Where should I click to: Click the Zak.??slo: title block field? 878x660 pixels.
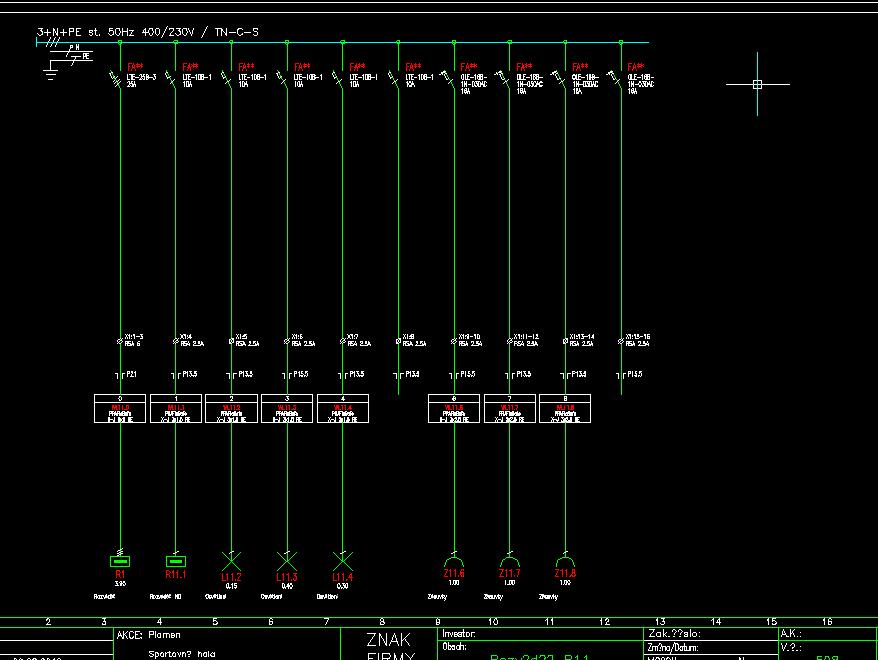[x=675, y=634]
